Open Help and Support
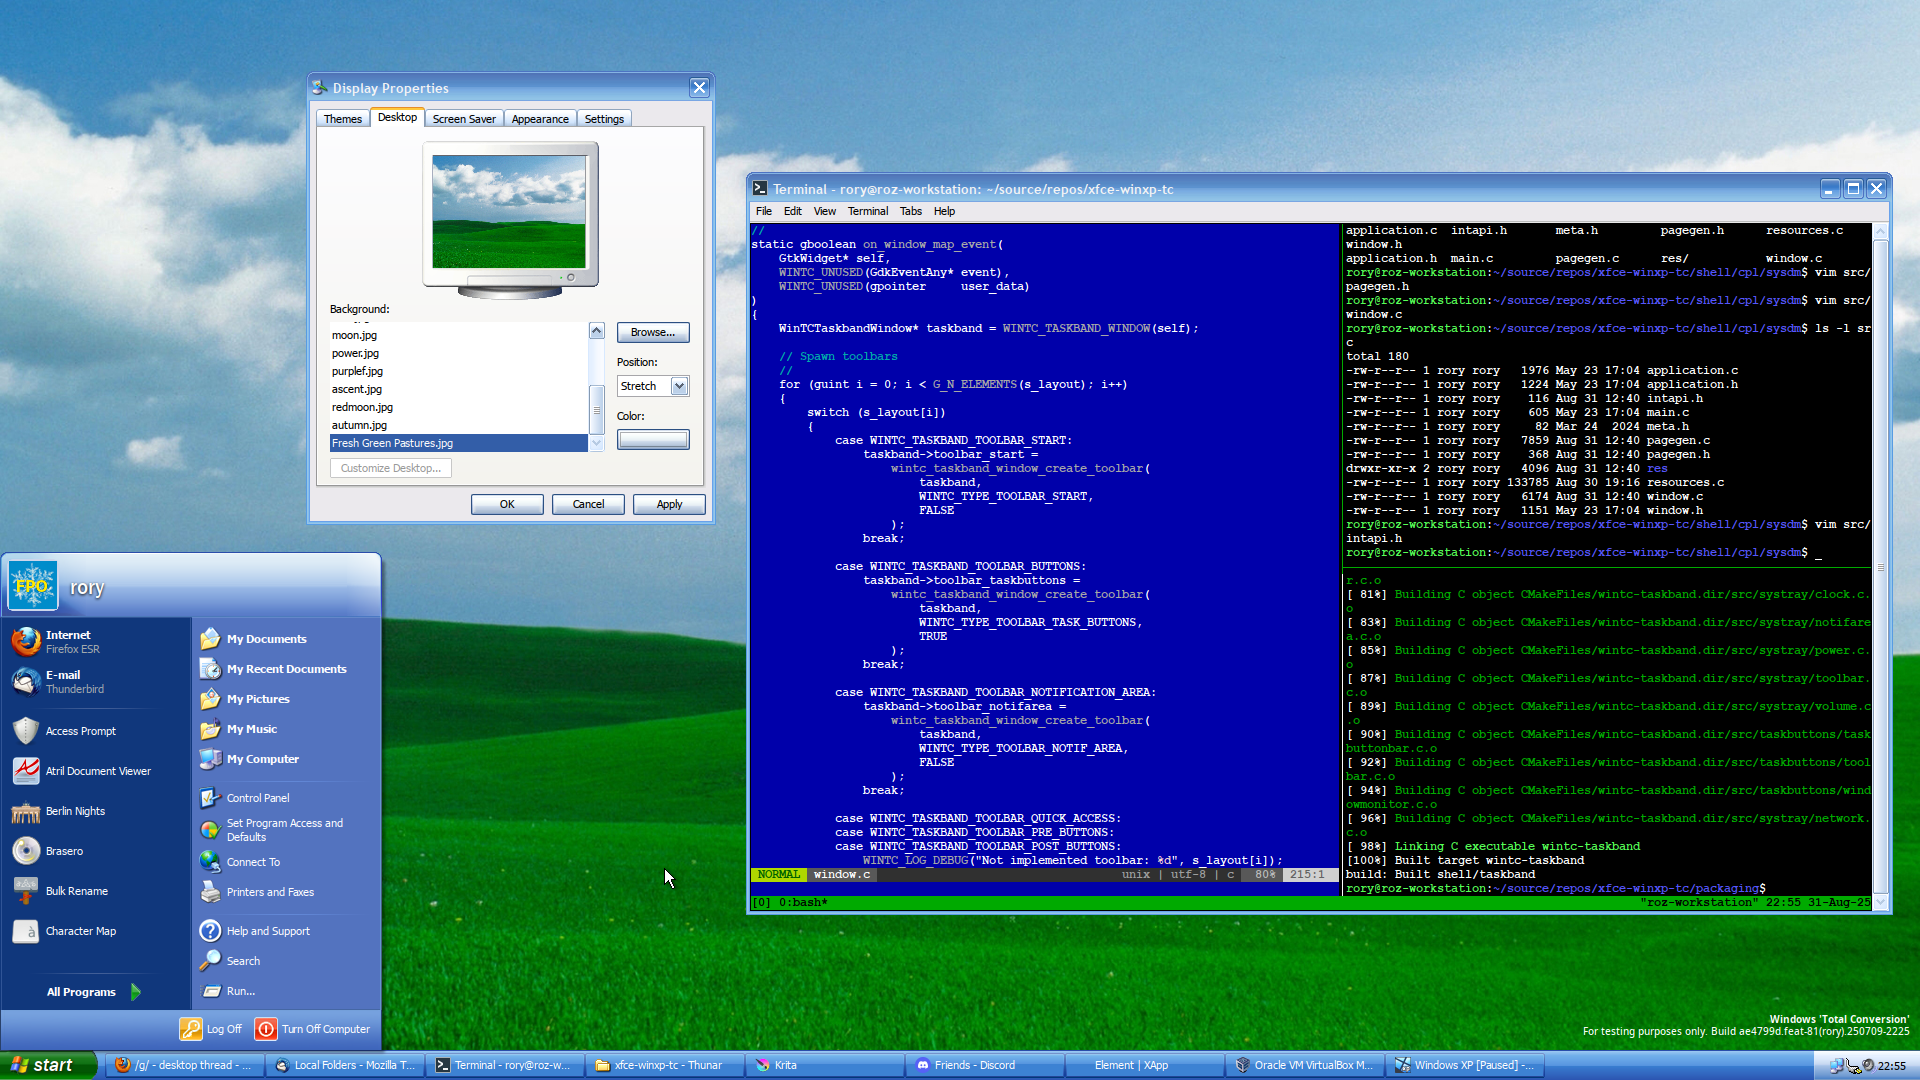This screenshot has width=1920, height=1080. [286, 931]
